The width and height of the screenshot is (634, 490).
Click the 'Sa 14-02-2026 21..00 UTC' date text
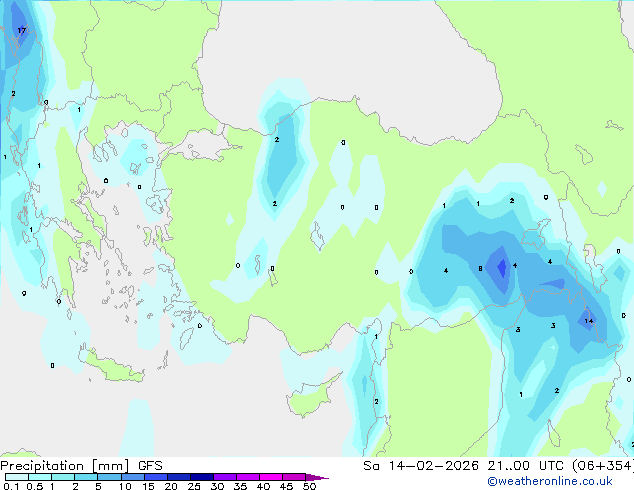pos(463,466)
